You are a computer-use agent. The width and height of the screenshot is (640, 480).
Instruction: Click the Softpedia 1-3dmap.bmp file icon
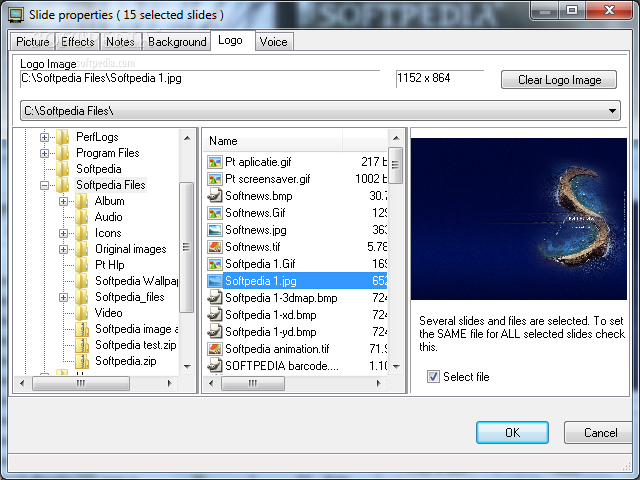click(x=215, y=298)
